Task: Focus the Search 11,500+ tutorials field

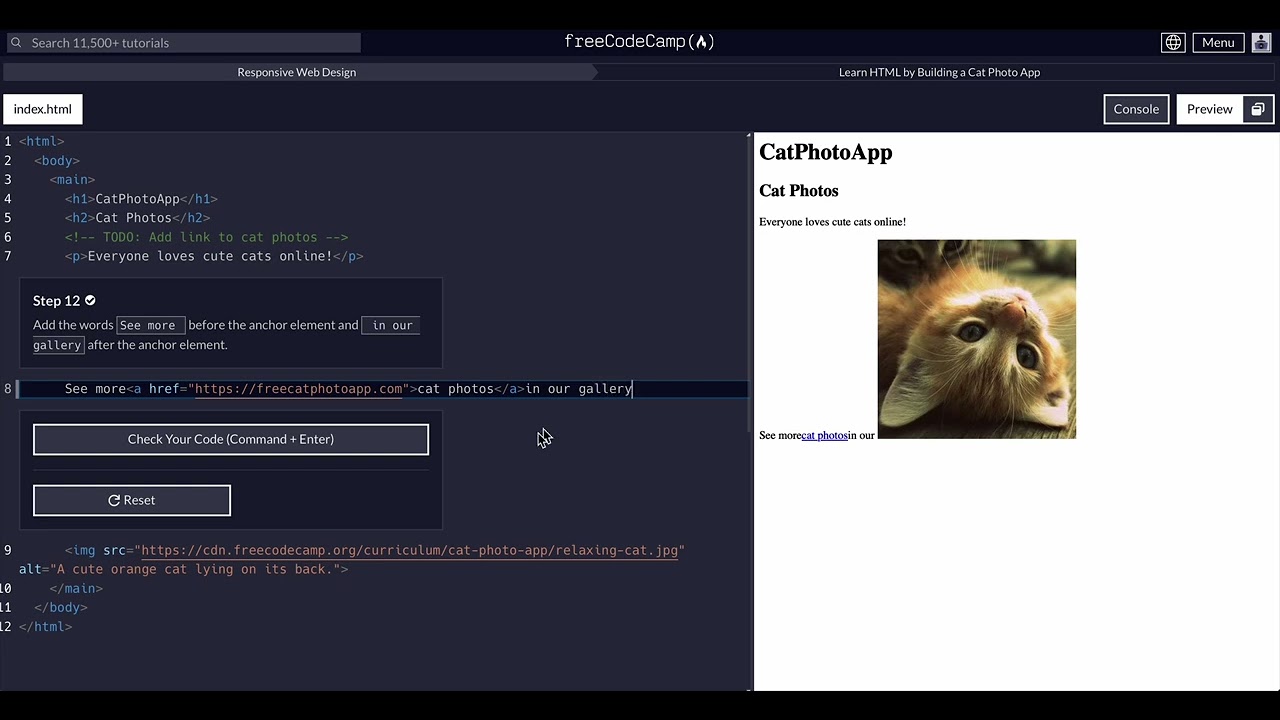Action: [x=184, y=43]
